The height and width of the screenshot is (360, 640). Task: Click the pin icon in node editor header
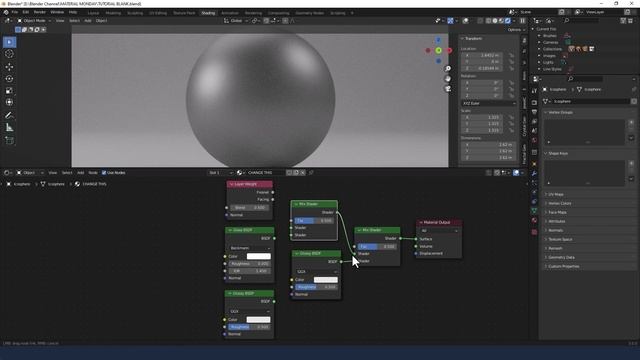311,173
